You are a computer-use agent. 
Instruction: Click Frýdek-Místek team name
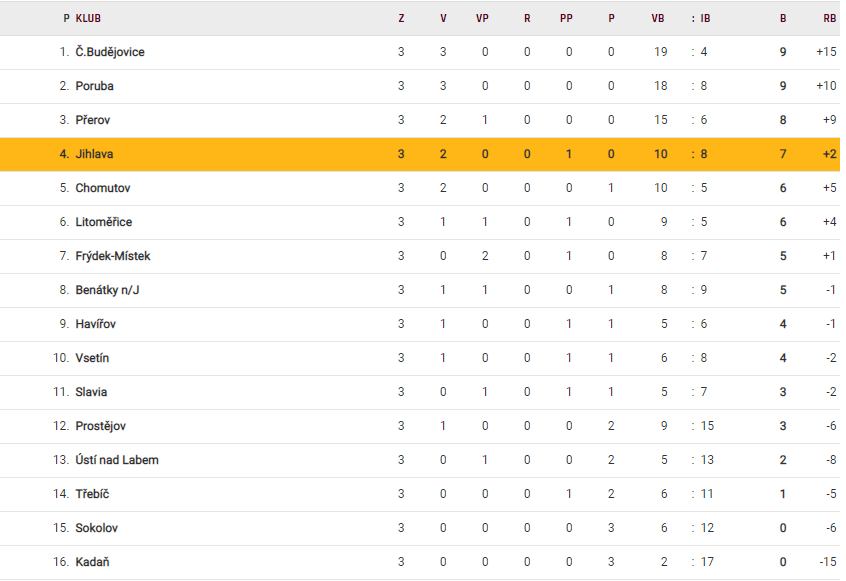pos(113,256)
